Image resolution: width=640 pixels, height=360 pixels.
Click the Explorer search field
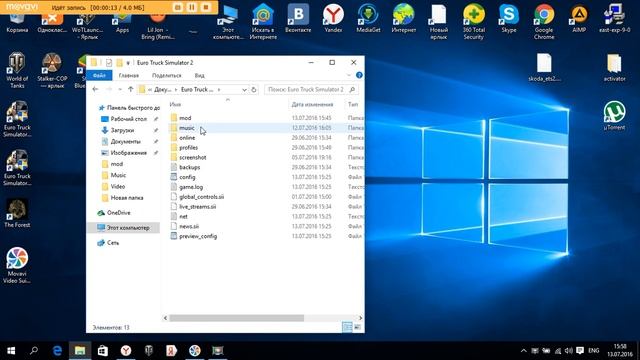click(311, 89)
